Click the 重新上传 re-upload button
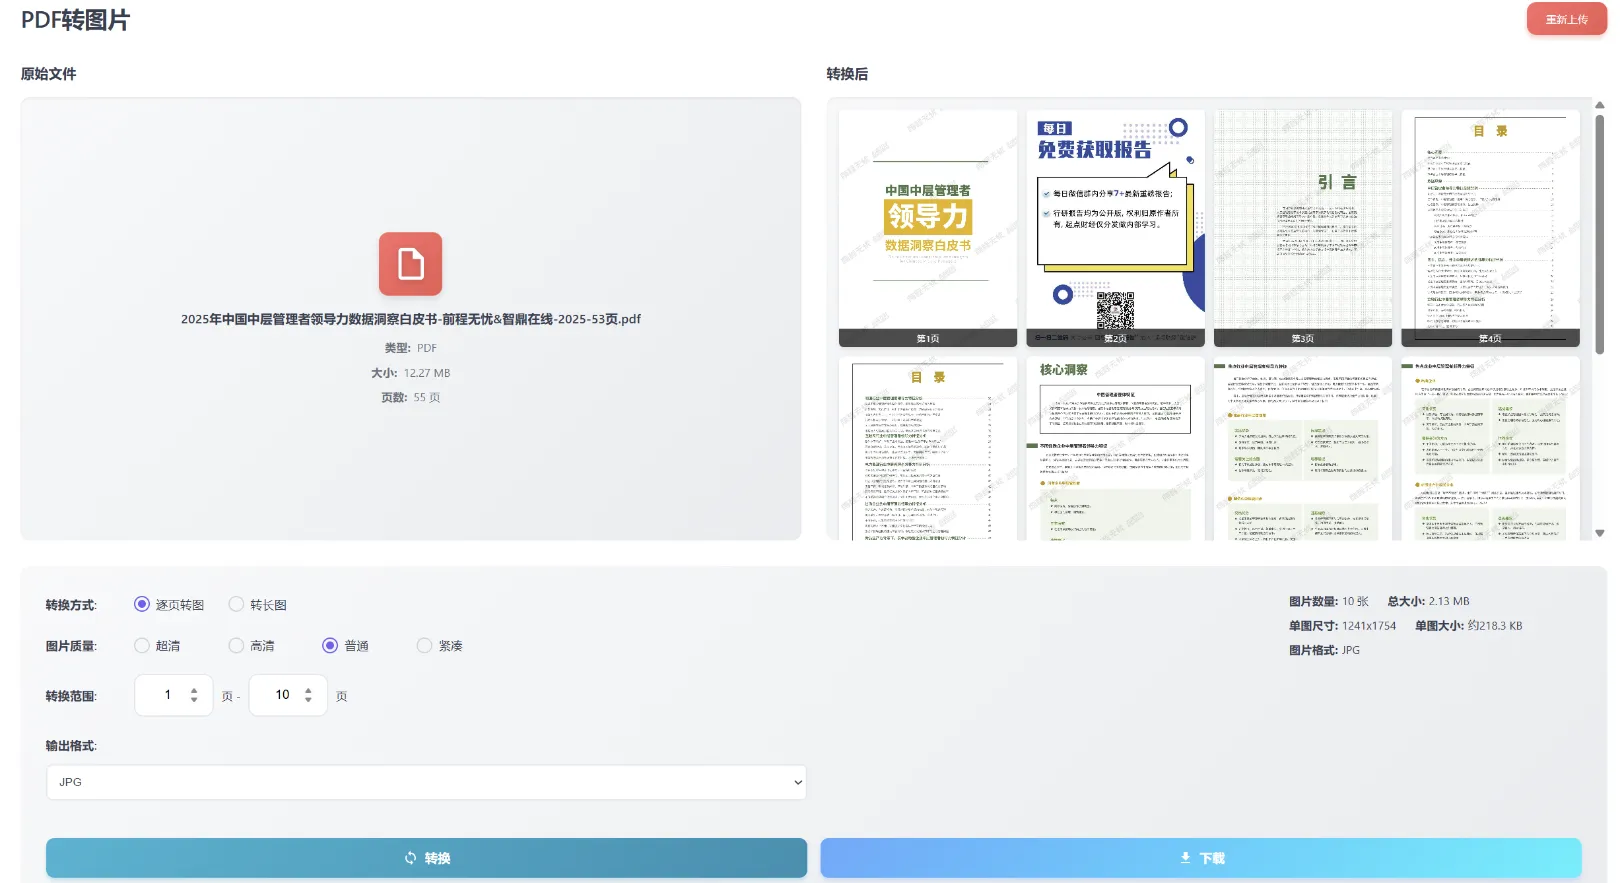Viewport: 1620px width, 883px height. [1566, 19]
